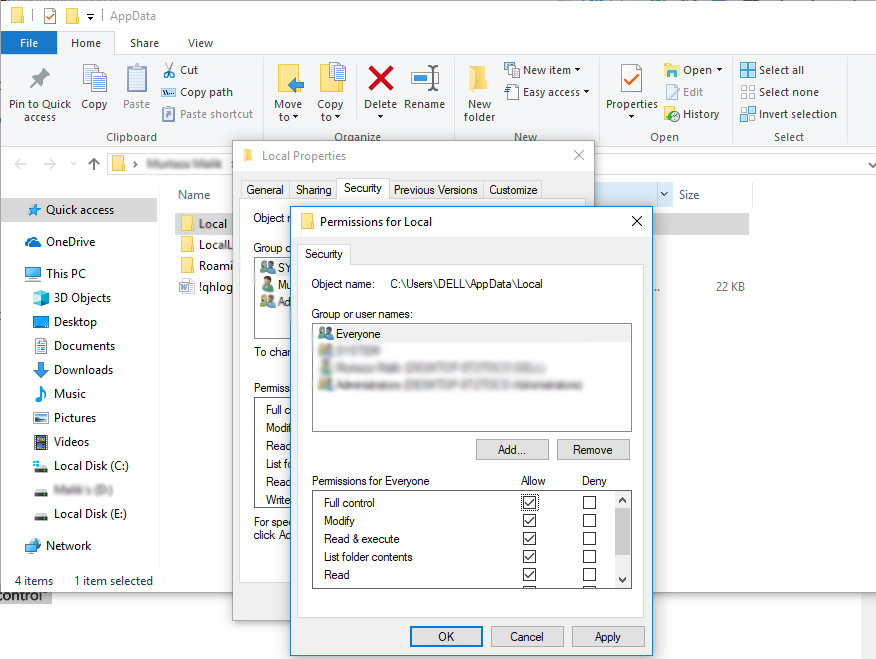Toggle Allow checkbox for Modify
876x659 pixels.
tap(530, 520)
